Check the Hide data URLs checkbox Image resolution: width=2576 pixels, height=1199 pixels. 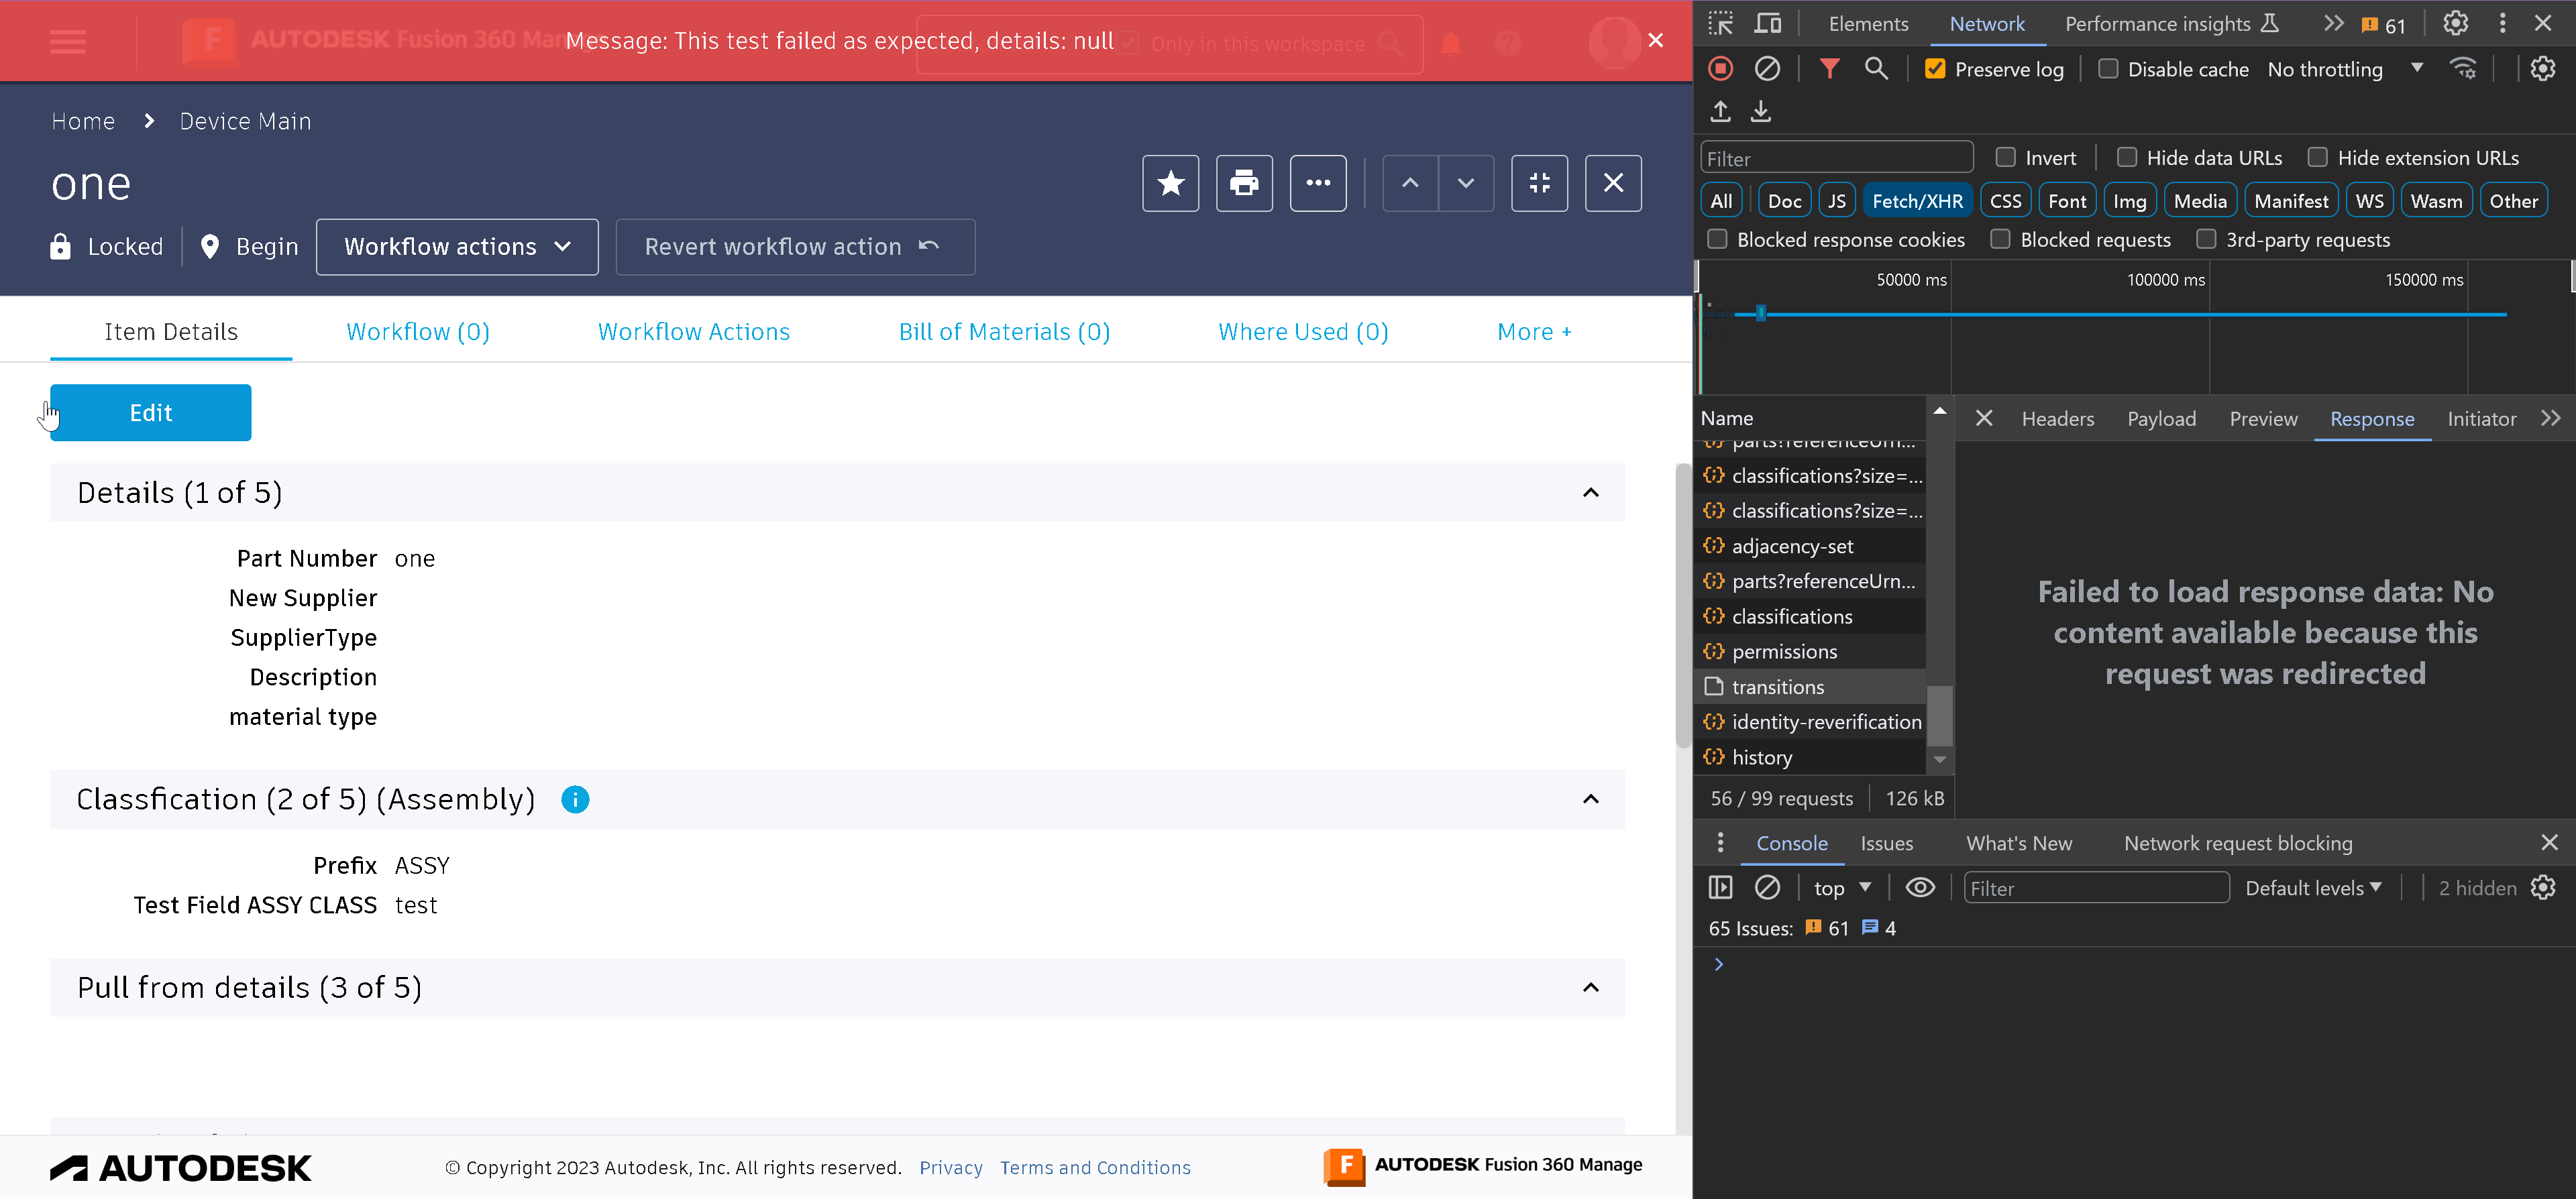pos(2127,158)
